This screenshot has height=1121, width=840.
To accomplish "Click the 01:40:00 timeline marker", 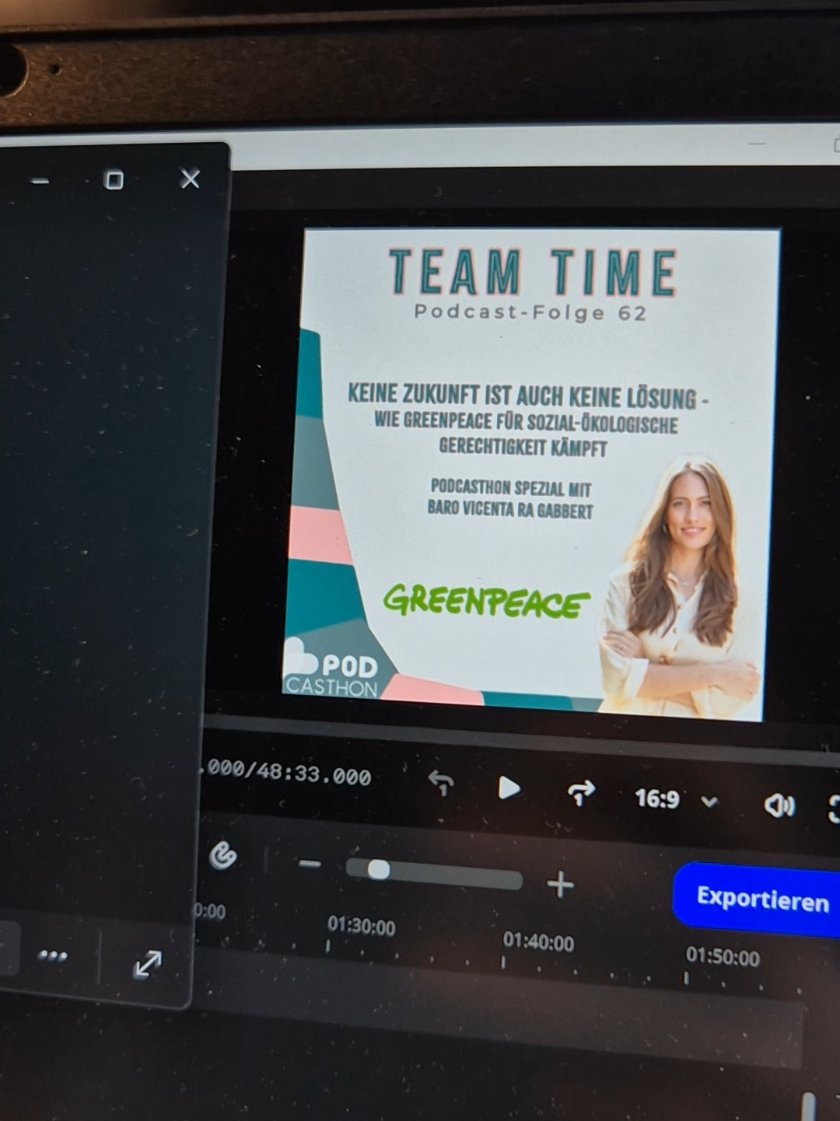I will click(x=538, y=942).
